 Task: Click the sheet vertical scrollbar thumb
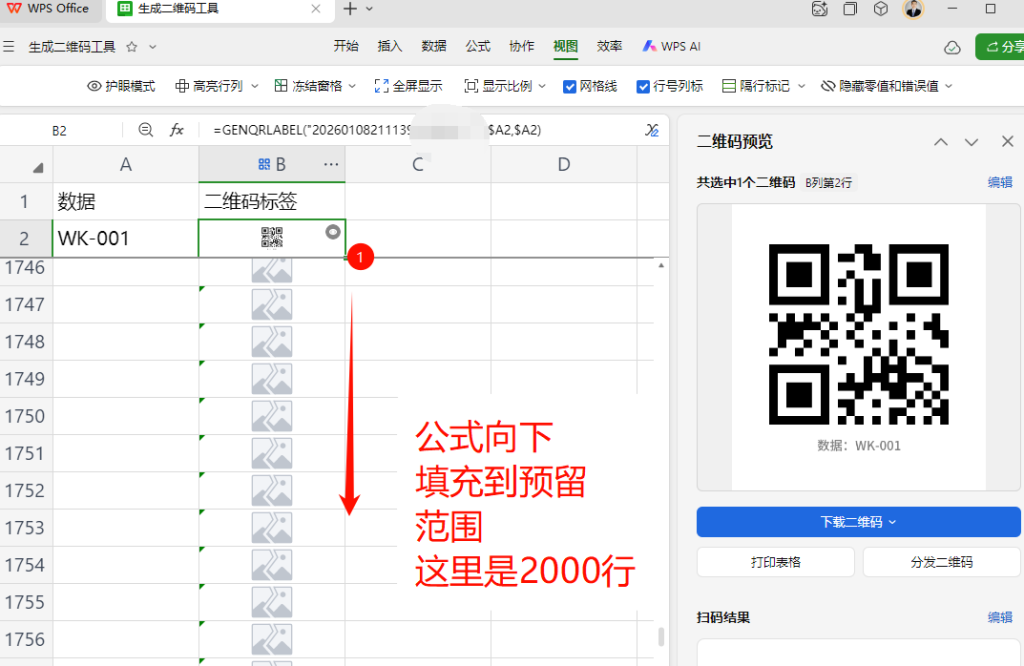pos(661,637)
